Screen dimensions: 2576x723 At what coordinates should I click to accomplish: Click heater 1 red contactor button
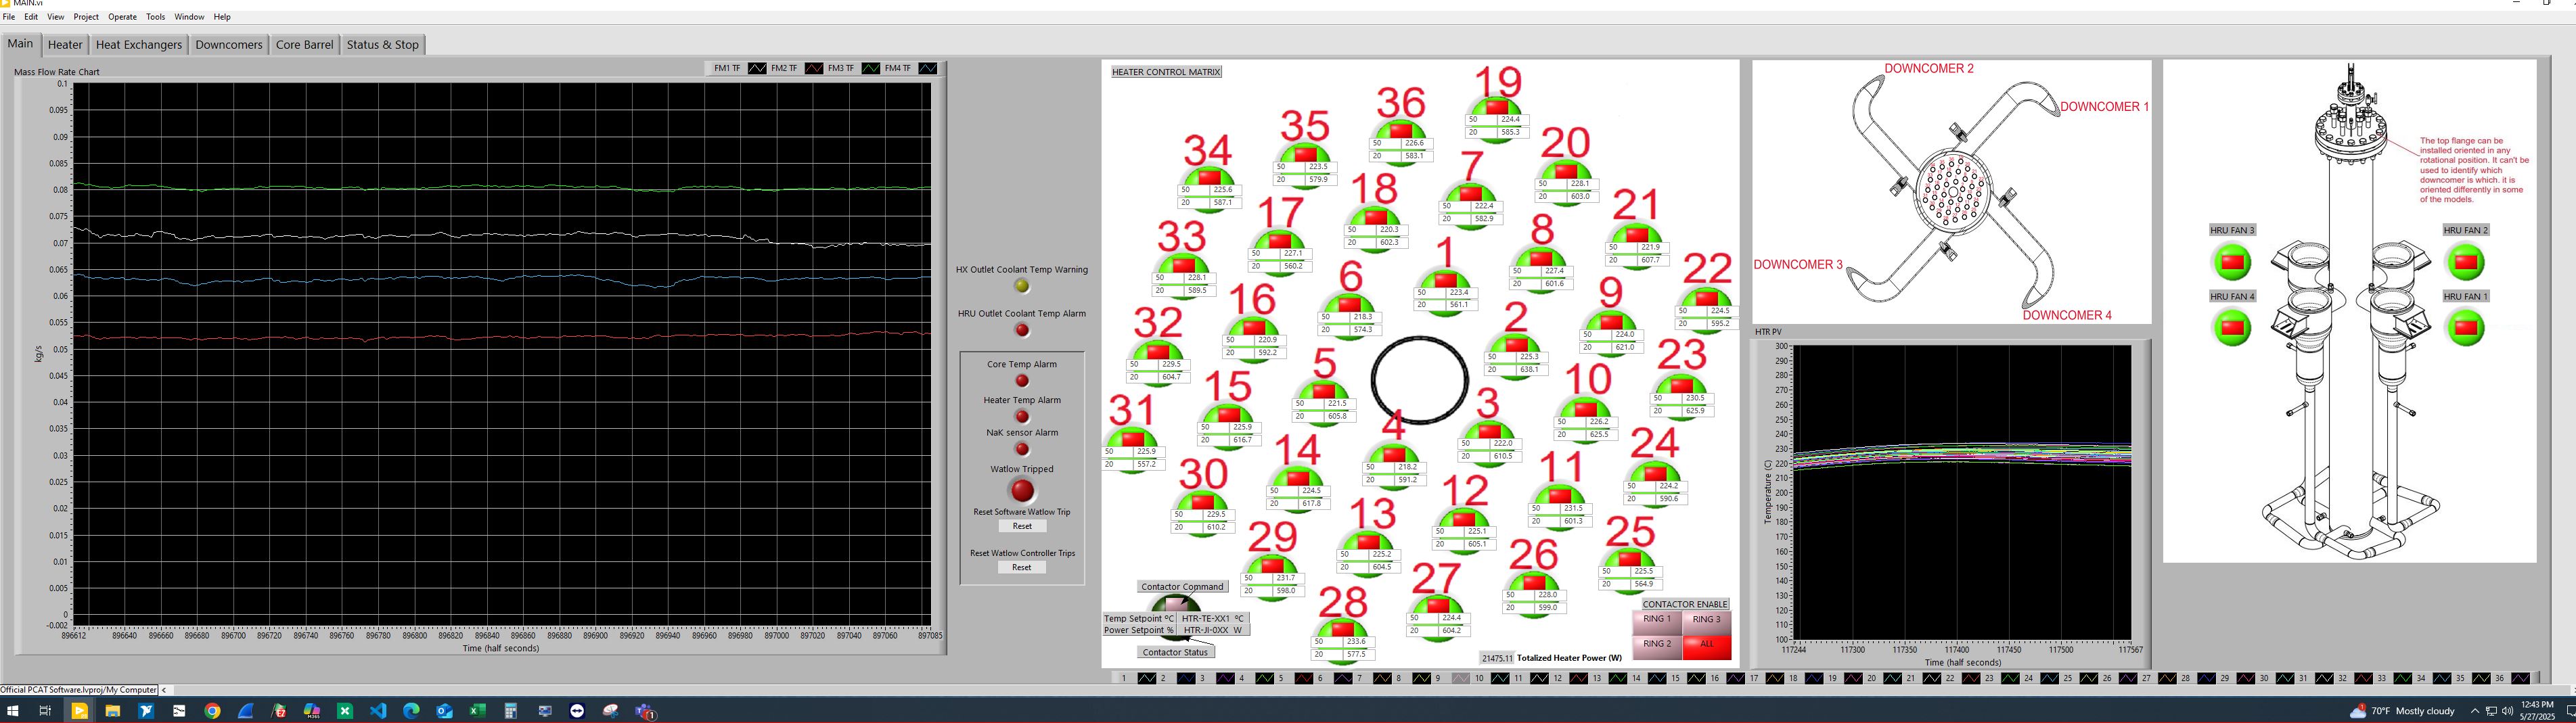pyautogui.click(x=1445, y=280)
